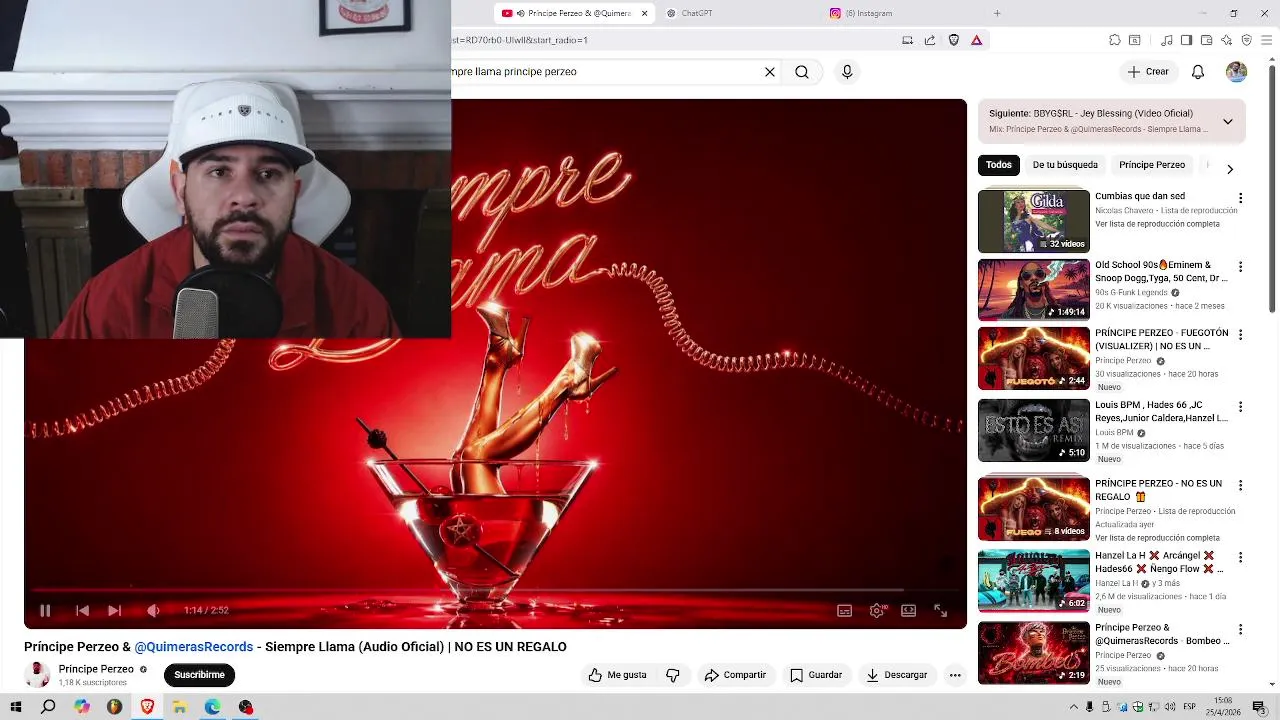Open options for Cumbias que dan sed
This screenshot has width=1280, height=720.
point(1241,198)
